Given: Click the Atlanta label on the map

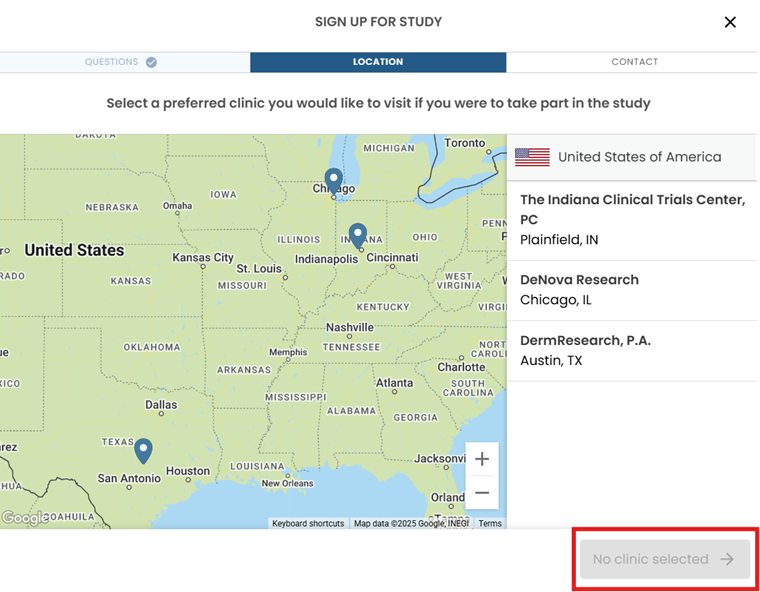Looking at the screenshot, I should 395,383.
